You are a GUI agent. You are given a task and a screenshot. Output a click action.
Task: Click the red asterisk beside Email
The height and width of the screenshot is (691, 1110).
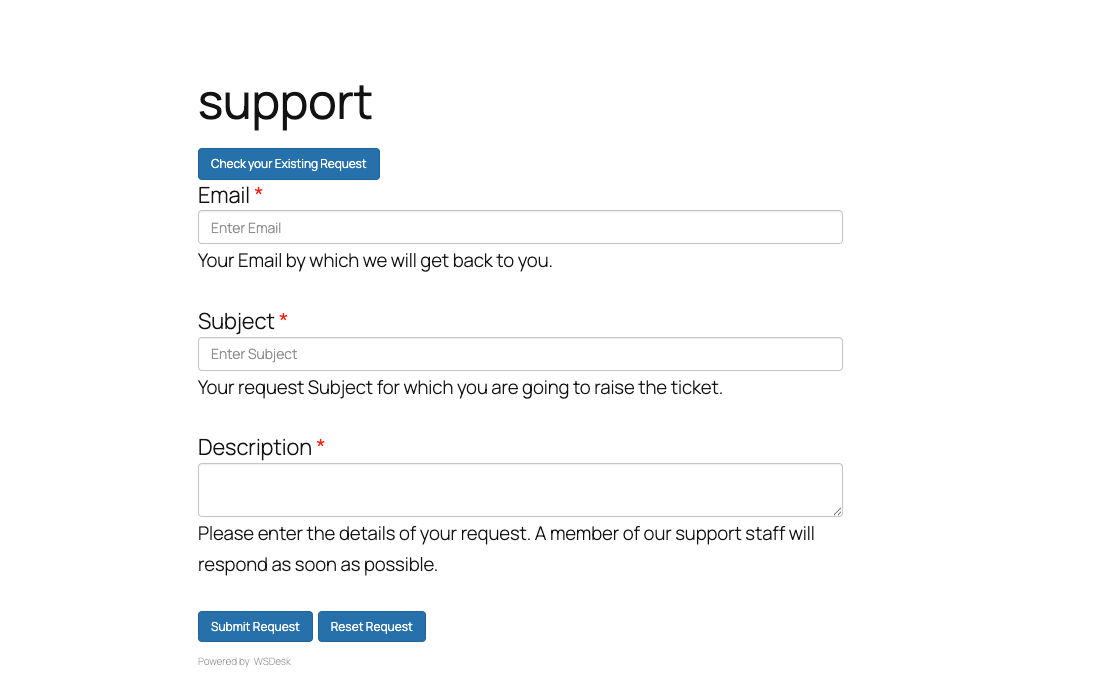click(x=259, y=193)
